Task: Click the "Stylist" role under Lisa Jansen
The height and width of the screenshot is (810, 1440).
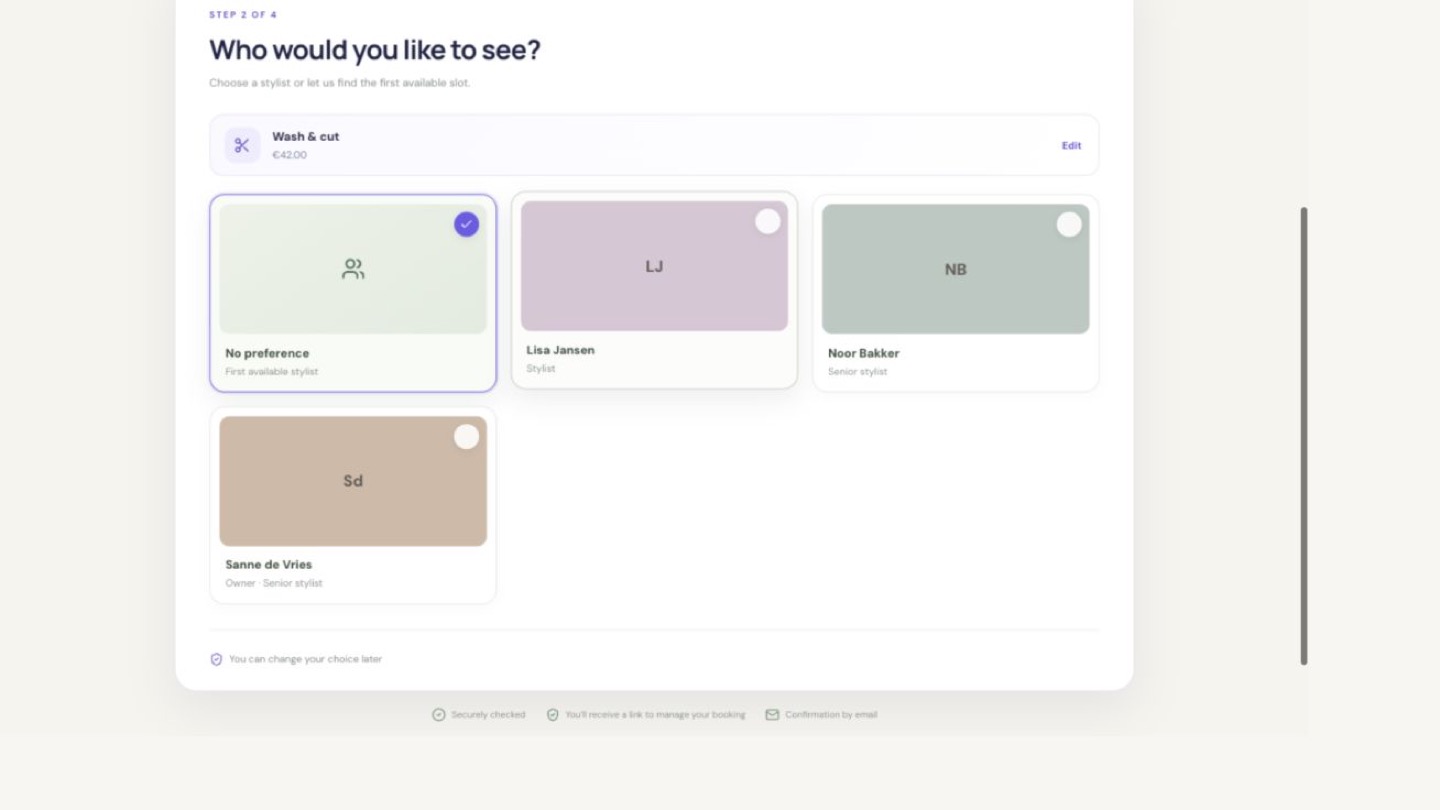Action: (x=541, y=369)
